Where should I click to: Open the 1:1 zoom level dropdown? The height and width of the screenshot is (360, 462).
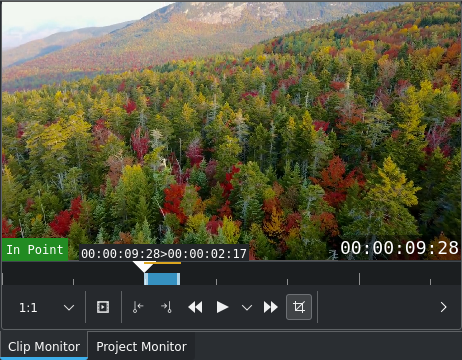click(x=46, y=307)
